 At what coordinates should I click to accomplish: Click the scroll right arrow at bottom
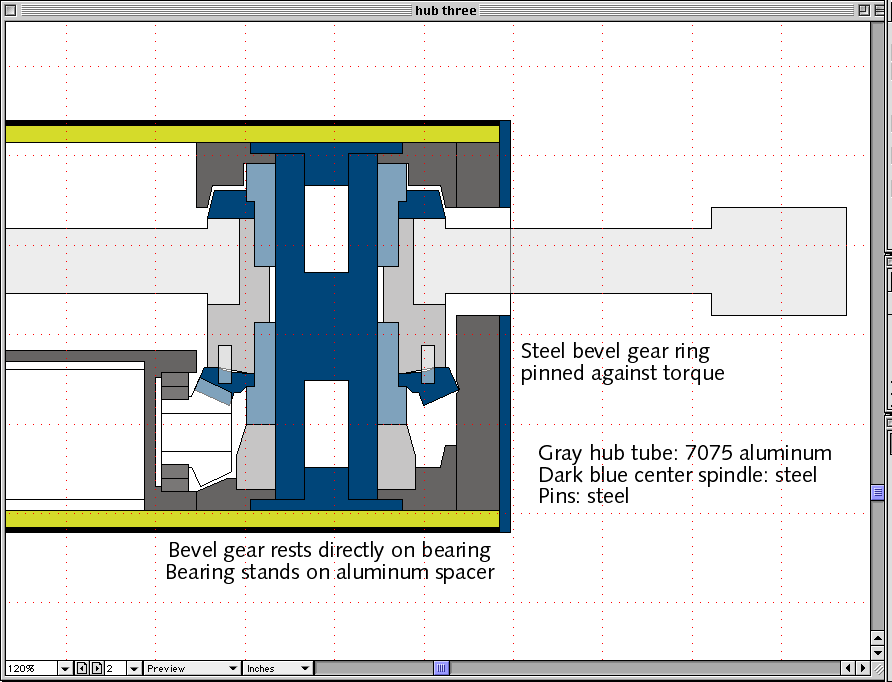coord(863,668)
